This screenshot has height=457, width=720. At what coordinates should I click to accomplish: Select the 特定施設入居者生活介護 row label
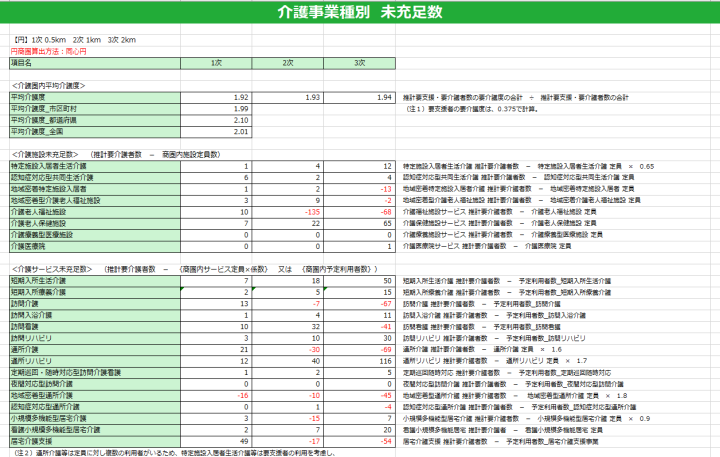[x=95, y=166]
